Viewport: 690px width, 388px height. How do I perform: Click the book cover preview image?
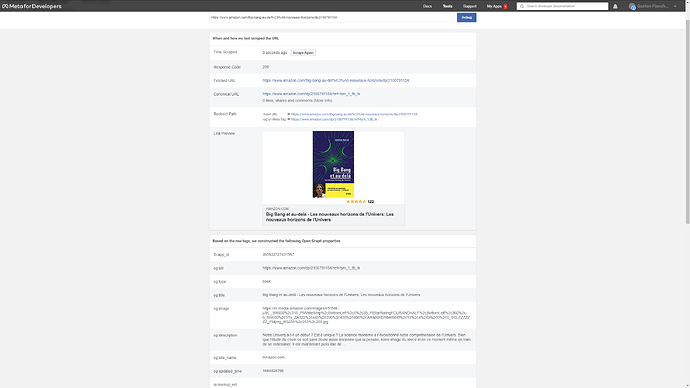pyautogui.click(x=333, y=165)
